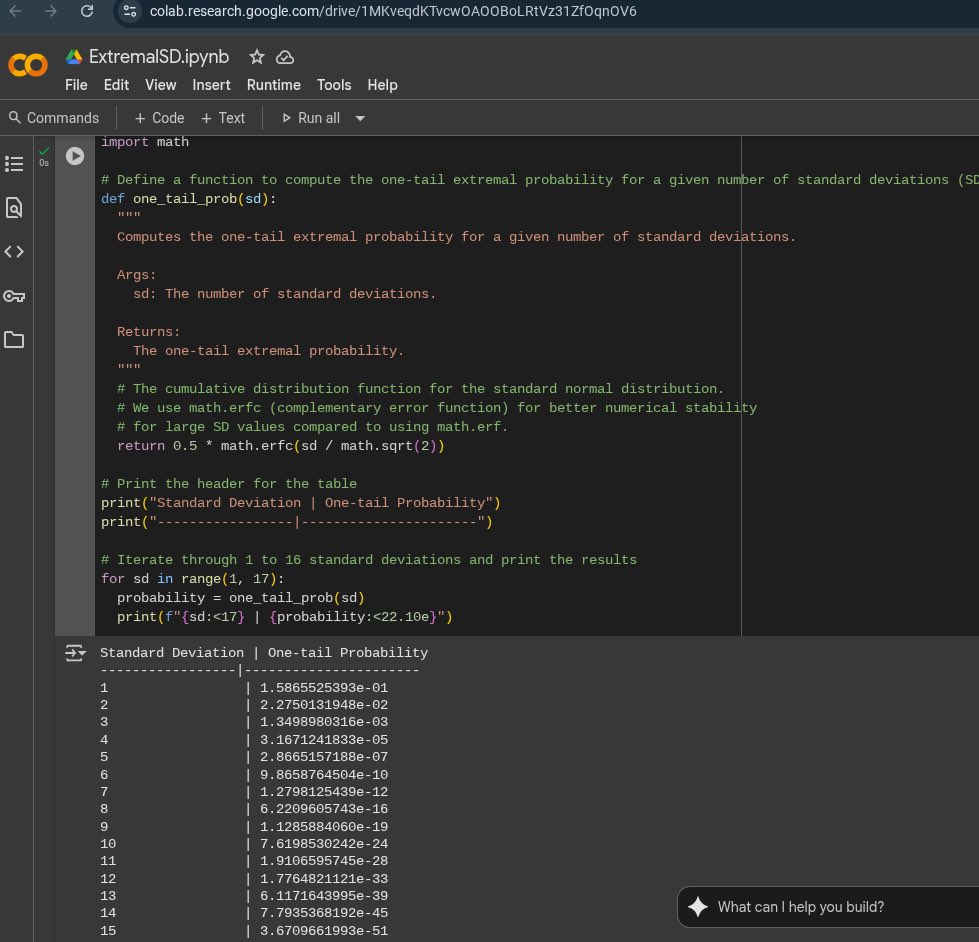979x942 pixels.
Task: Click output value 1.2798125439e-12
Action: (324, 792)
